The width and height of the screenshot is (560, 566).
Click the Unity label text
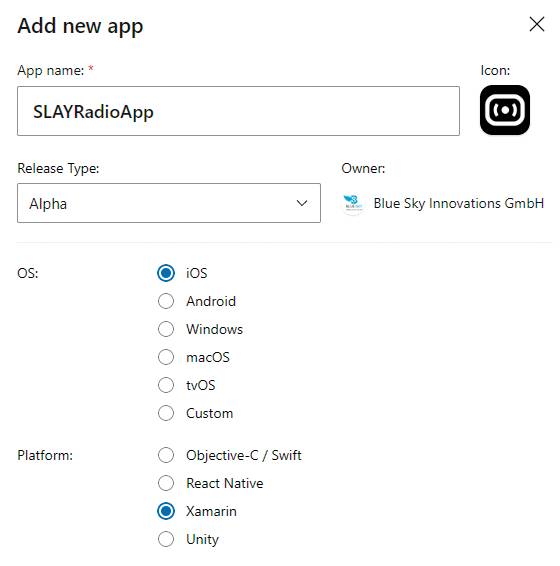(202, 540)
